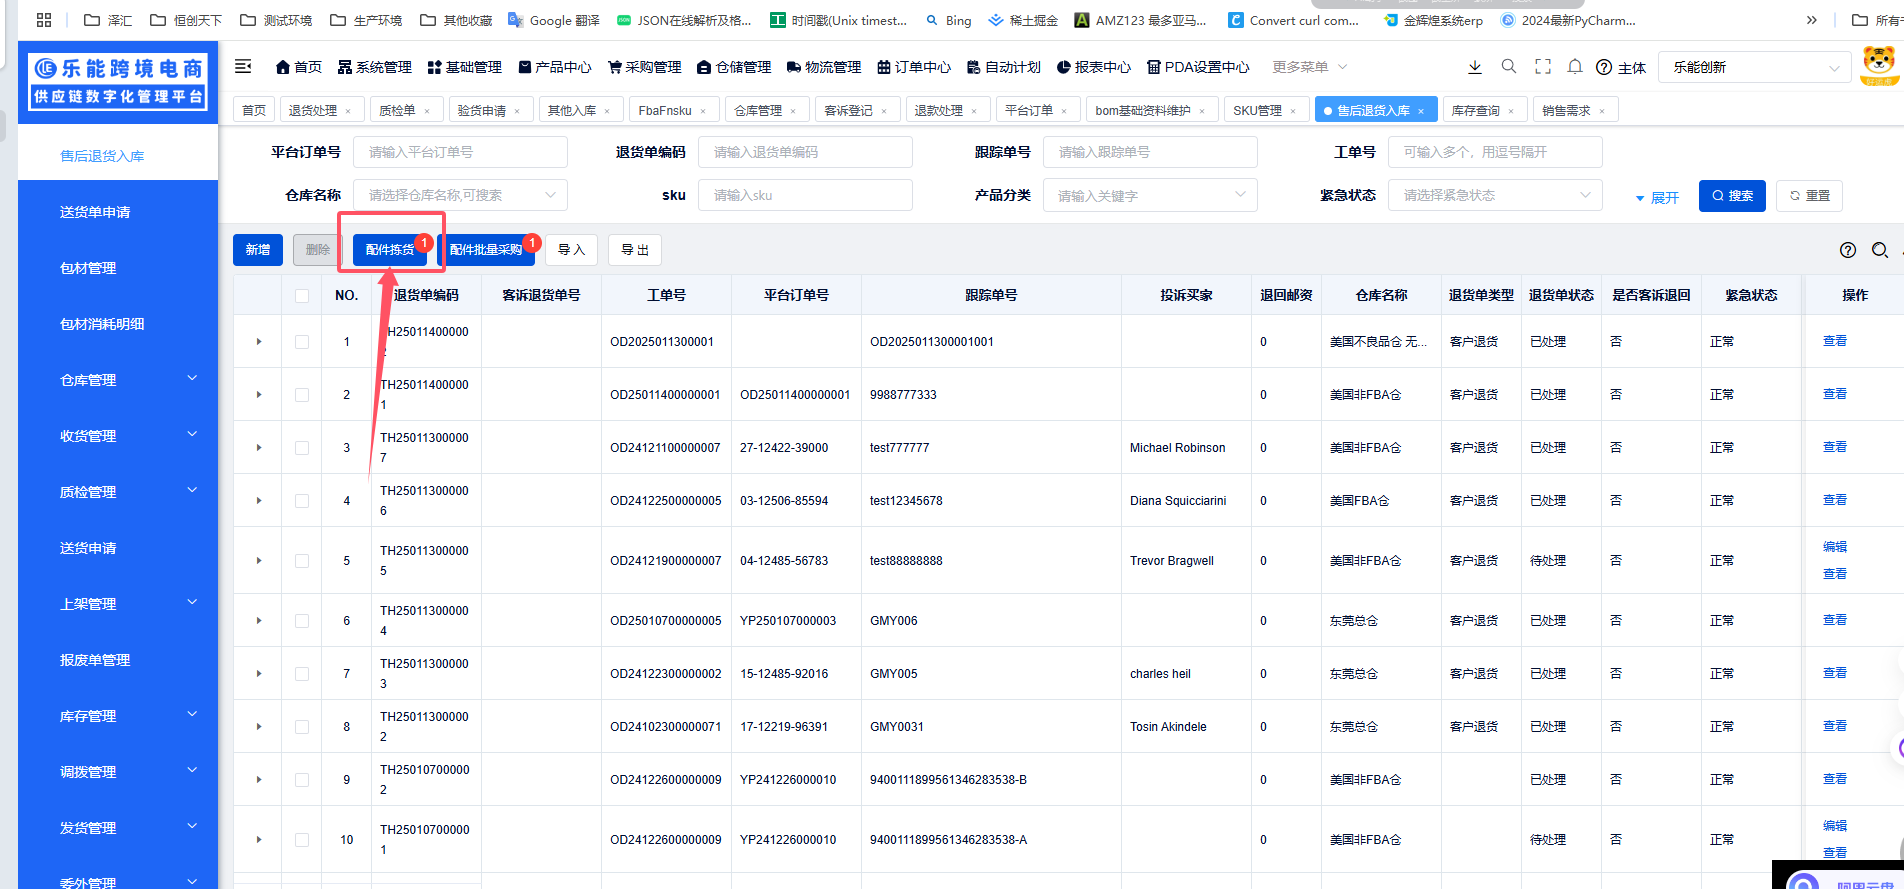Click the tiger avatar icon
Screen dimensions: 1904x889
[x=1879, y=65]
